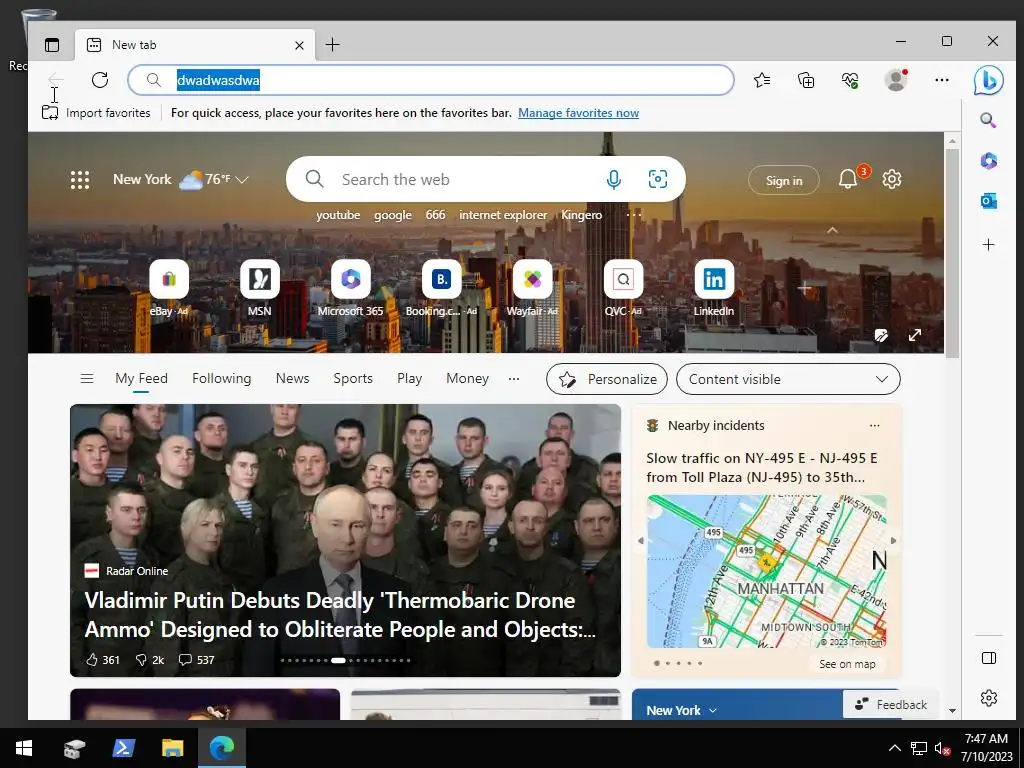Click the Personalize button

click(607, 379)
